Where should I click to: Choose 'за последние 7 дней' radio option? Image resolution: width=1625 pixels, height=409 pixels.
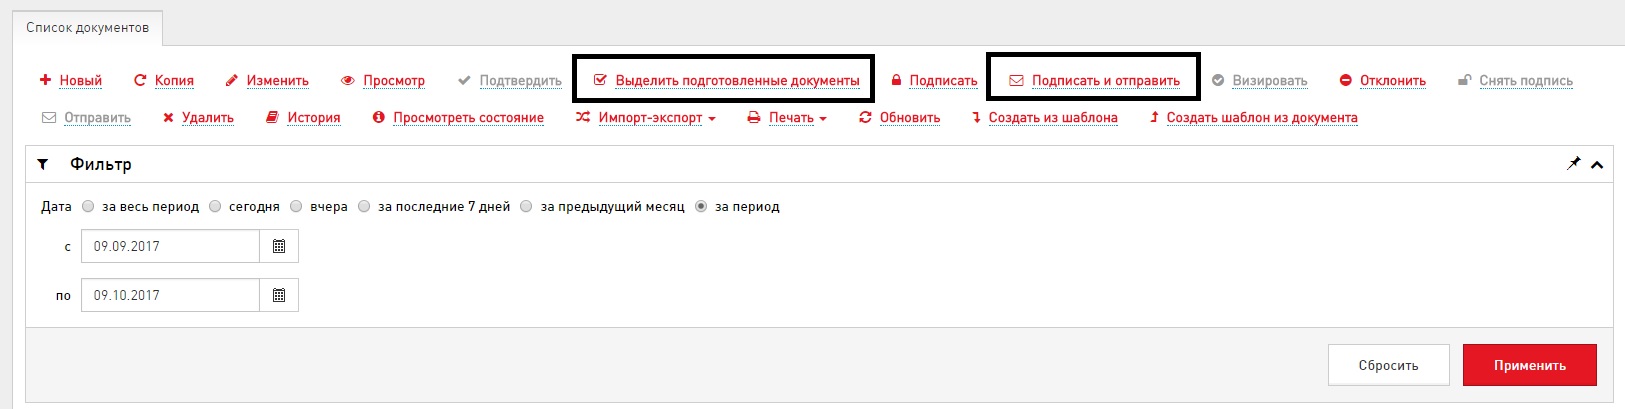(x=364, y=206)
